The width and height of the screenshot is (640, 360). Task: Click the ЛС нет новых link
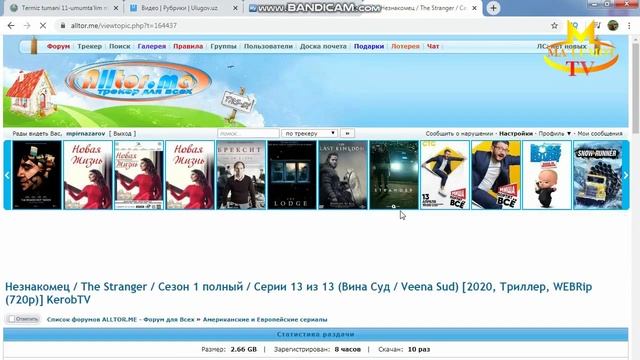pos(562,46)
